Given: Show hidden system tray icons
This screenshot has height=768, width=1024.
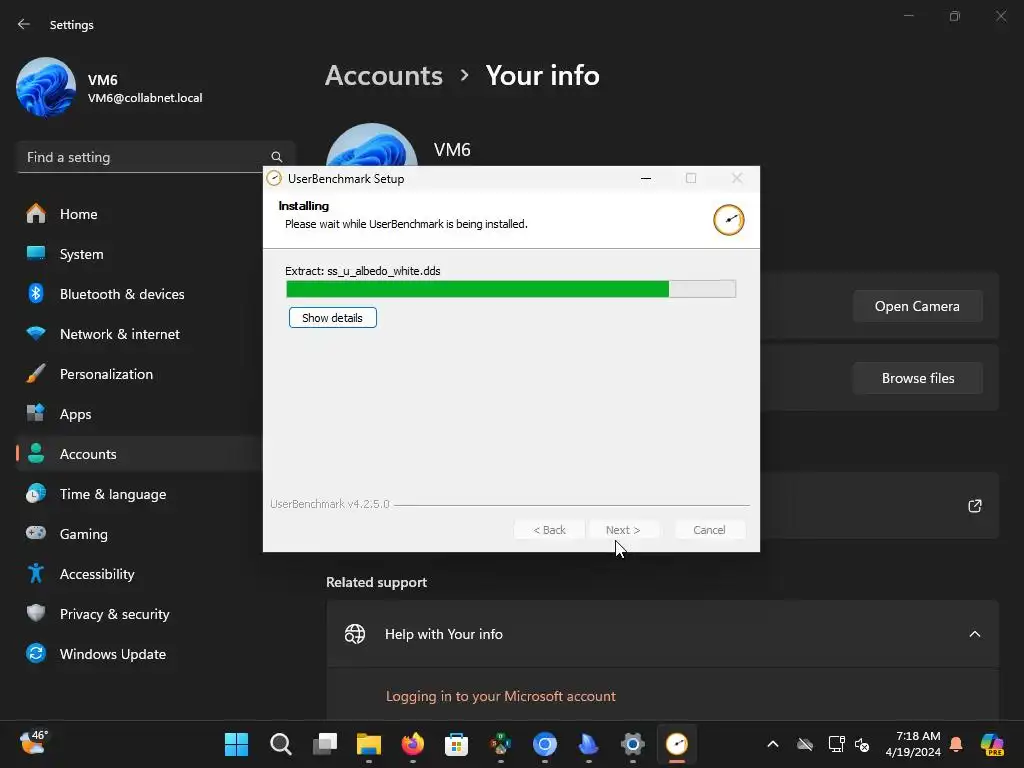Looking at the screenshot, I should pos(773,744).
